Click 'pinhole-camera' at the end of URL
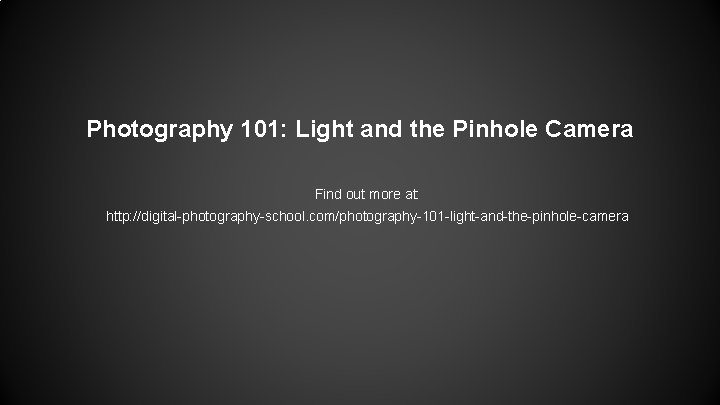720x405 pixels. (x=580, y=216)
